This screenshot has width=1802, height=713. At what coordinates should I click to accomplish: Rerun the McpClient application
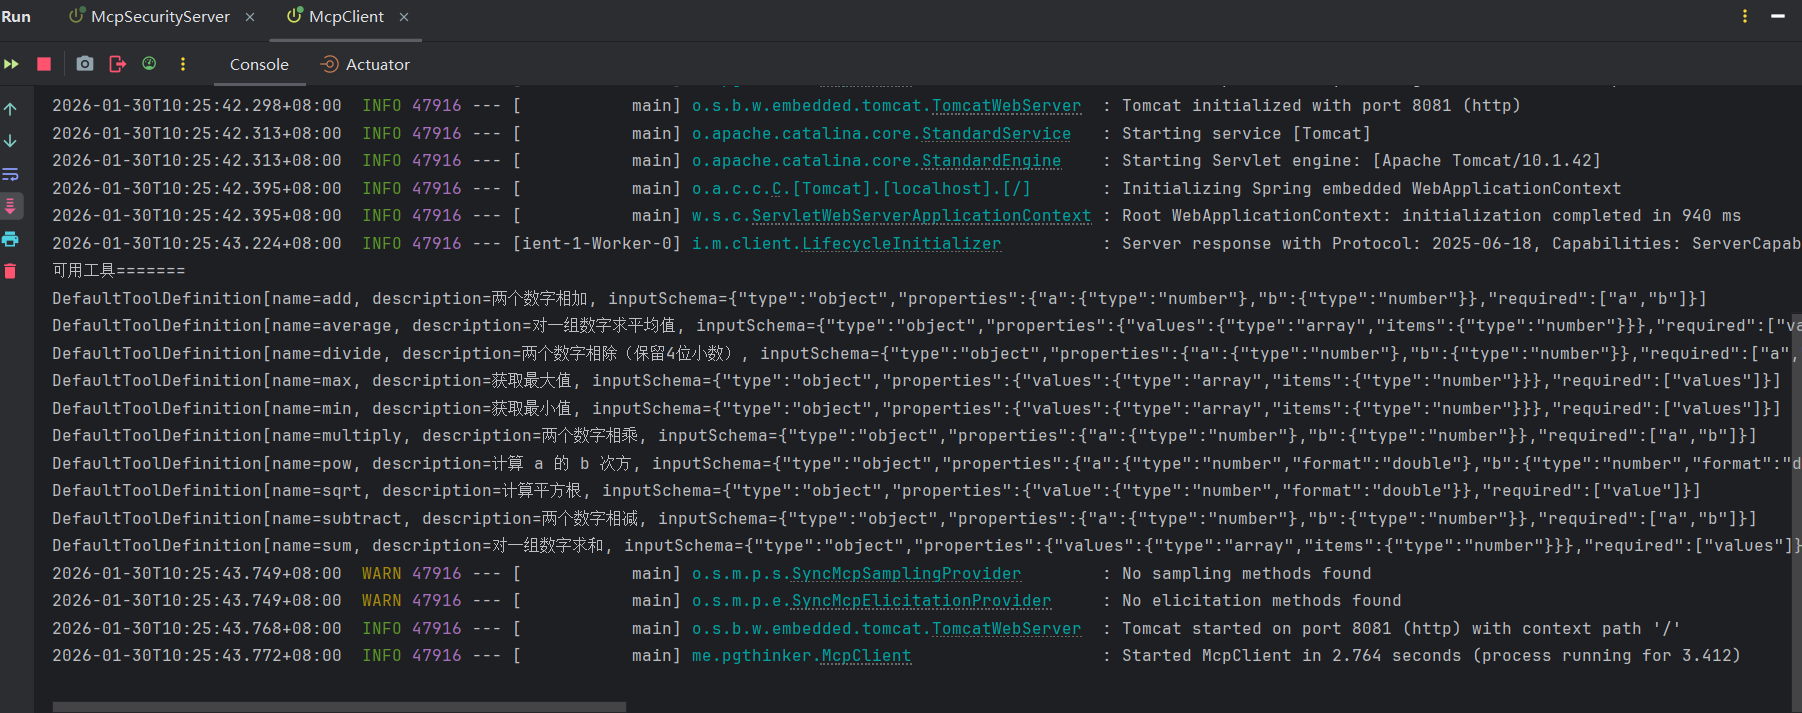pyautogui.click(x=12, y=64)
